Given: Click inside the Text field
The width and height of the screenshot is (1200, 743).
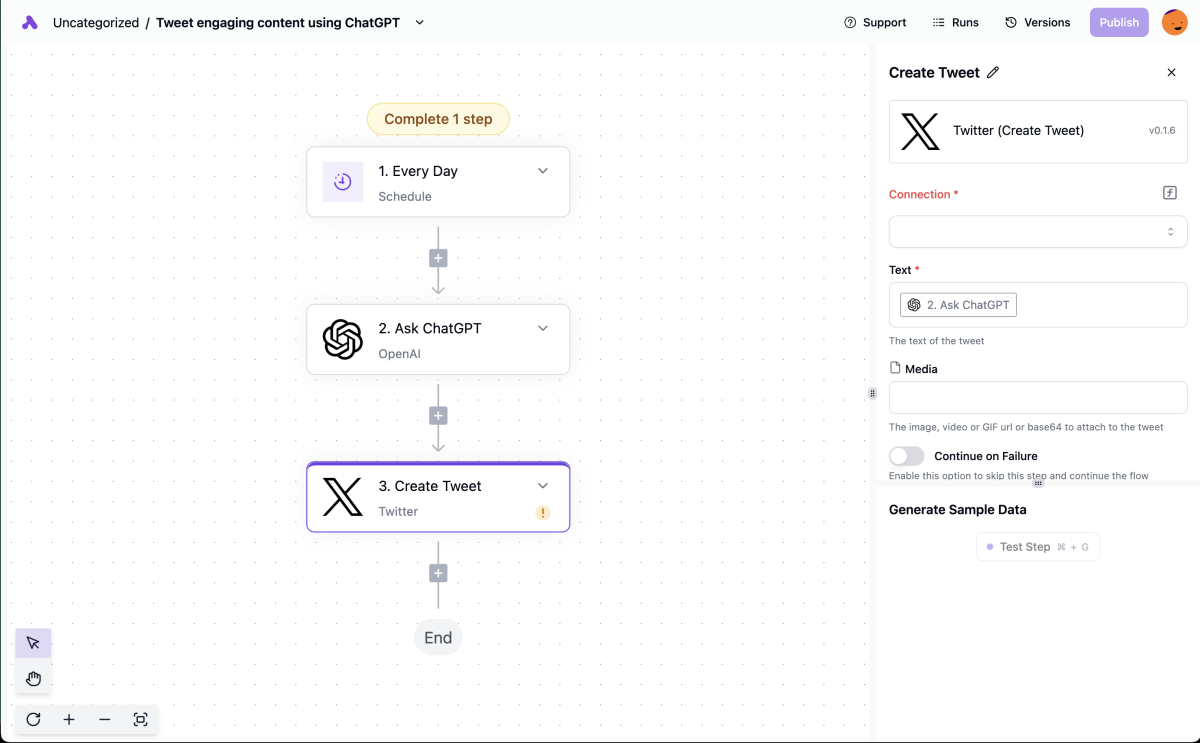Looking at the screenshot, I should click(x=1038, y=305).
